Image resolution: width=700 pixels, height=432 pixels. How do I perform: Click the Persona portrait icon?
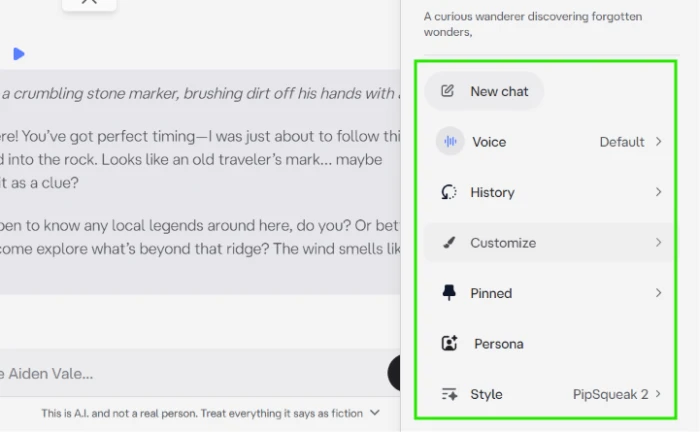point(450,343)
